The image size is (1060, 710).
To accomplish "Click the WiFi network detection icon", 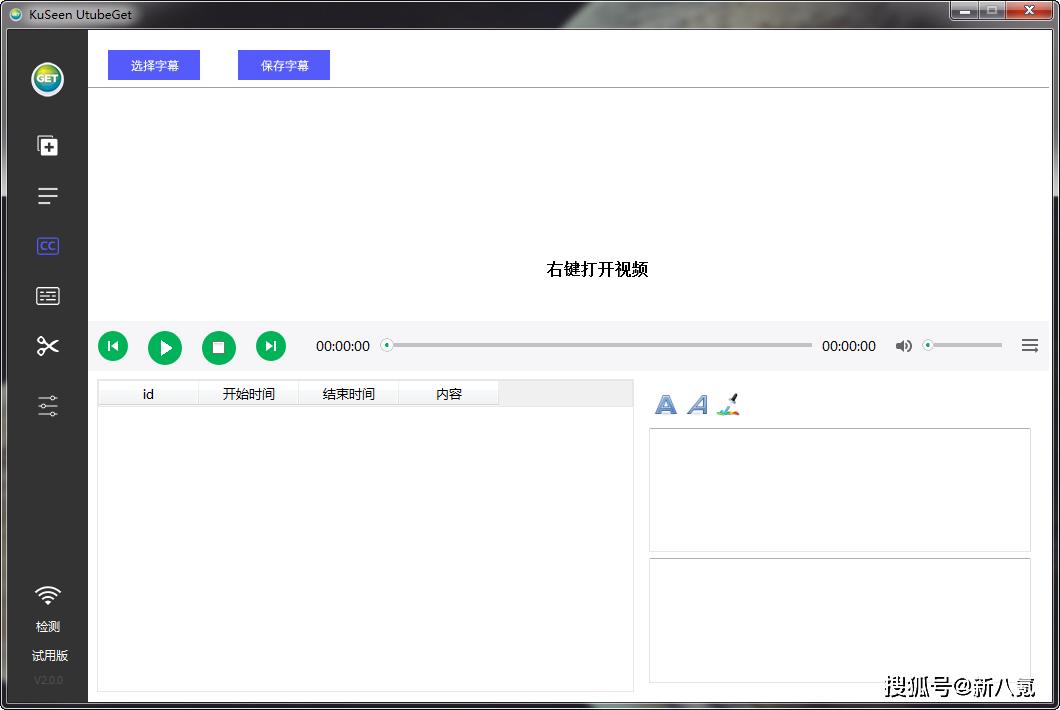I will pyautogui.click(x=47, y=595).
